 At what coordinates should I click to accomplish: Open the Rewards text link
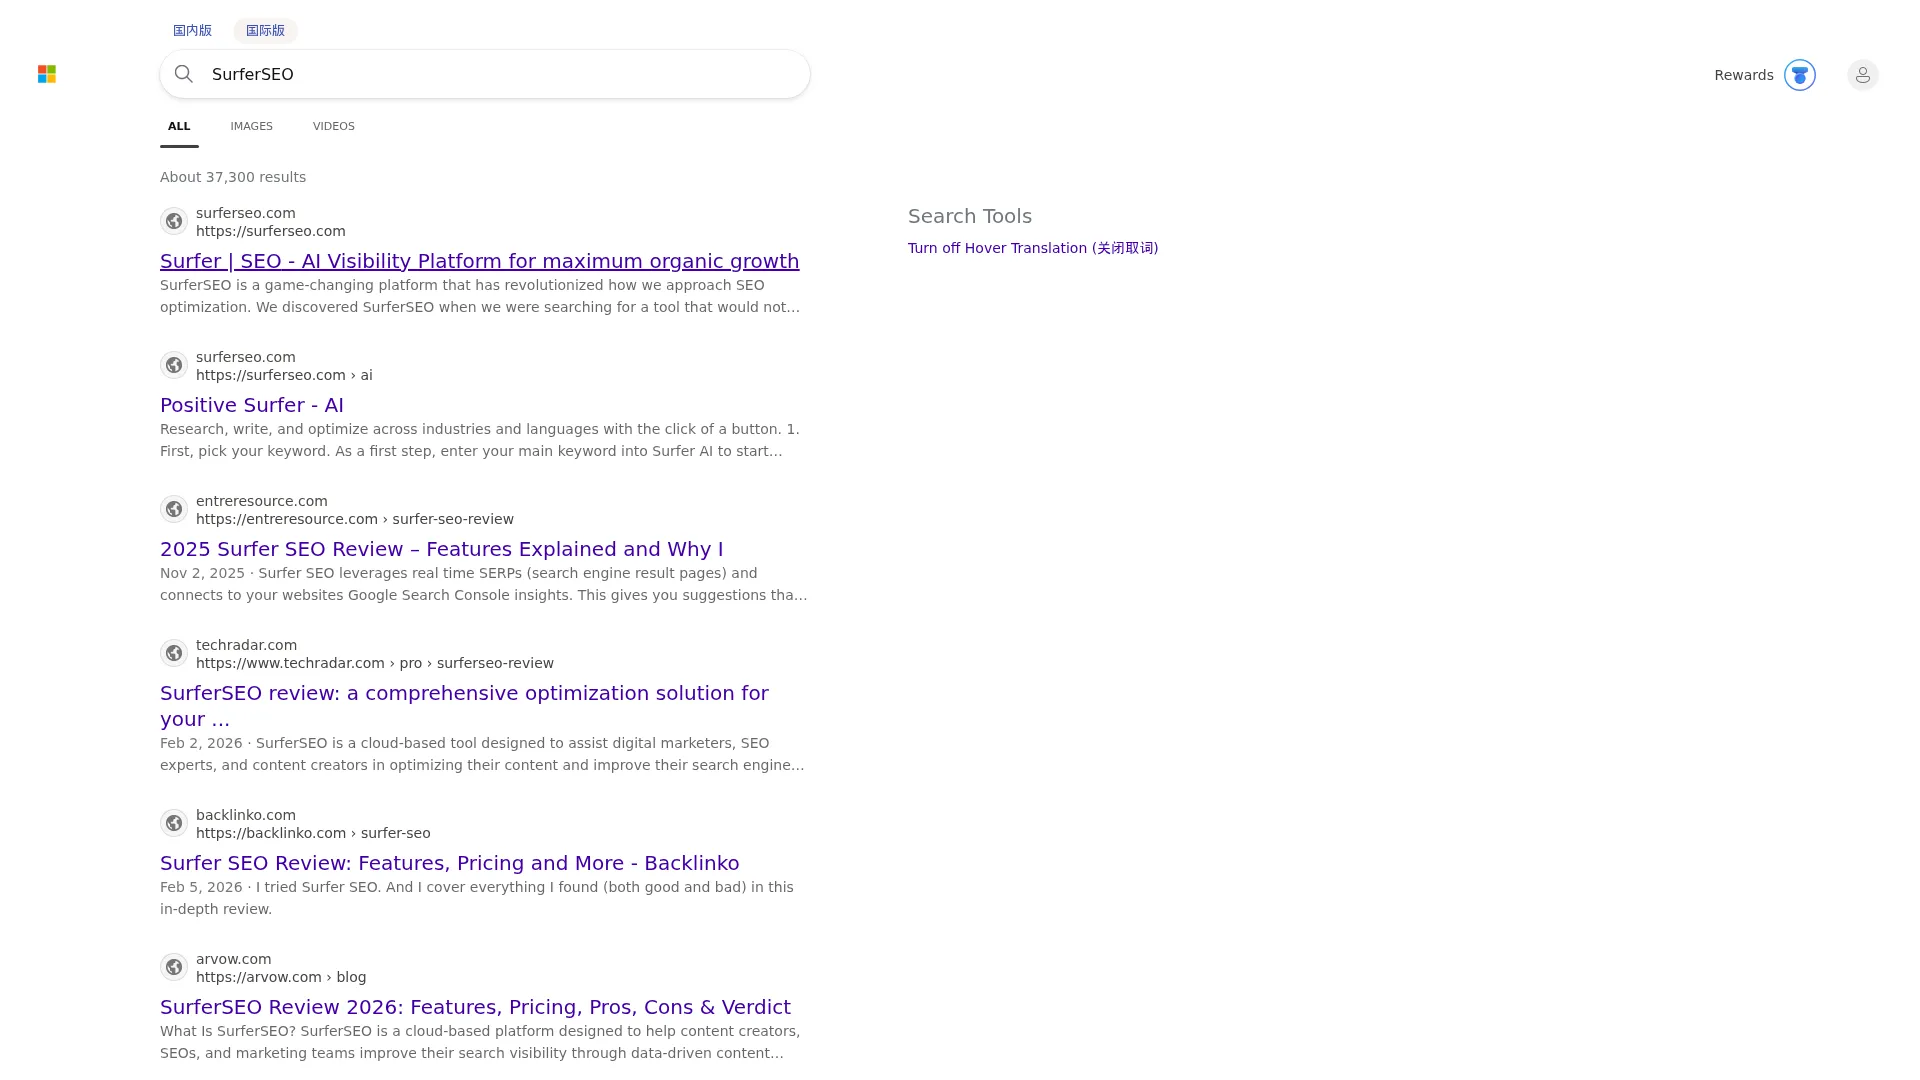tap(1744, 75)
